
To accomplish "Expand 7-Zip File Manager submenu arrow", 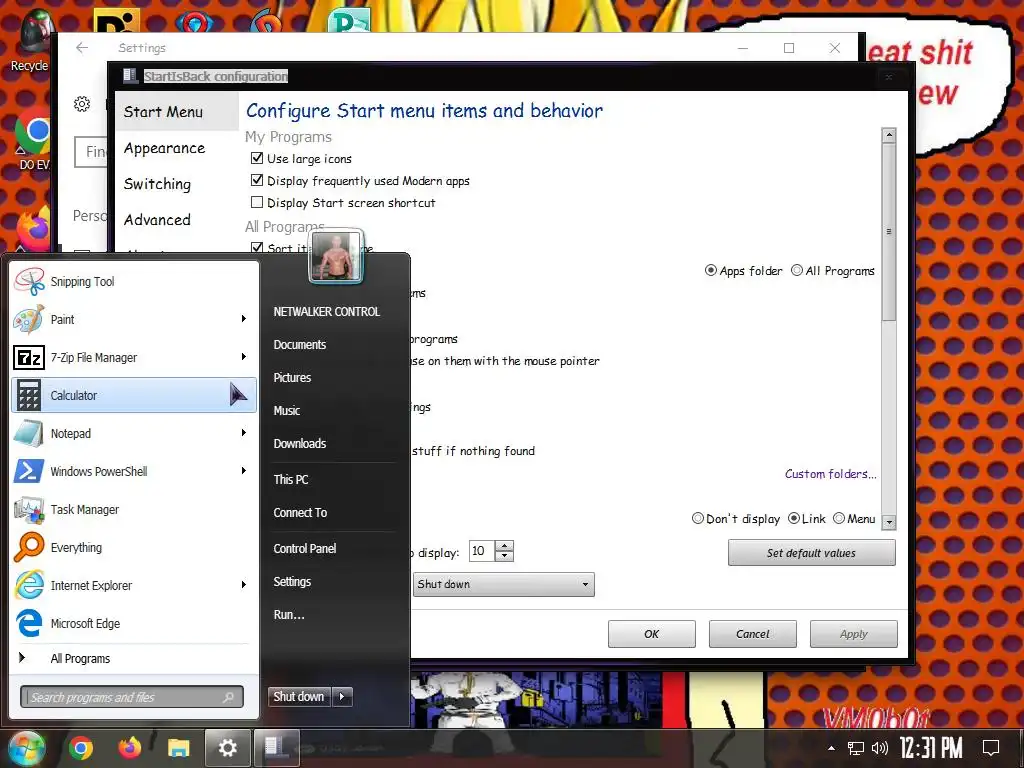I will click(x=244, y=357).
